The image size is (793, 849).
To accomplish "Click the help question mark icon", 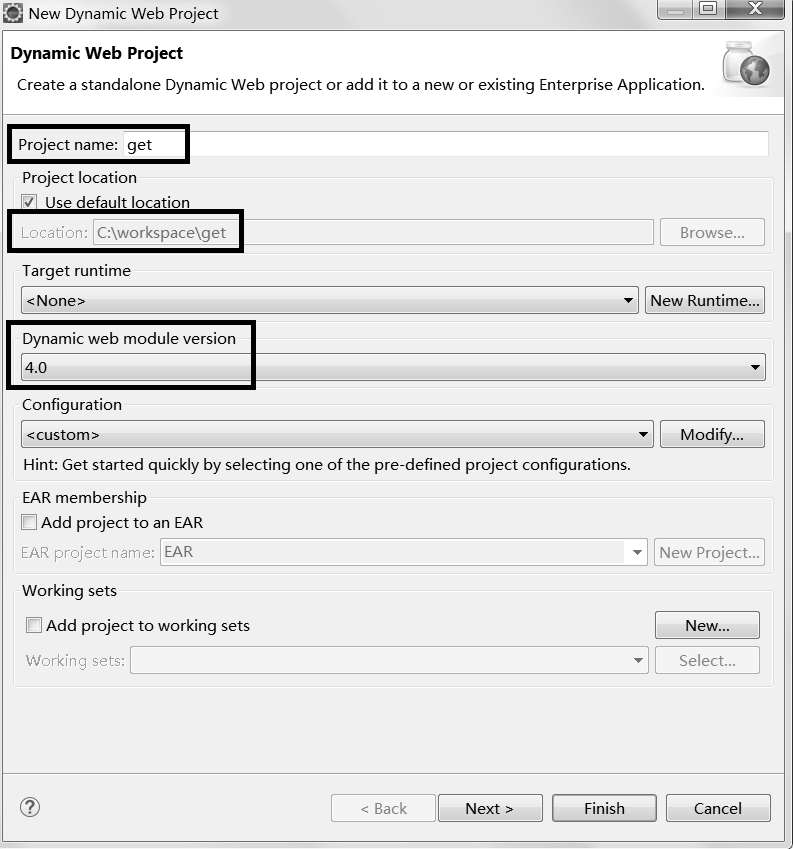I will (29, 807).
